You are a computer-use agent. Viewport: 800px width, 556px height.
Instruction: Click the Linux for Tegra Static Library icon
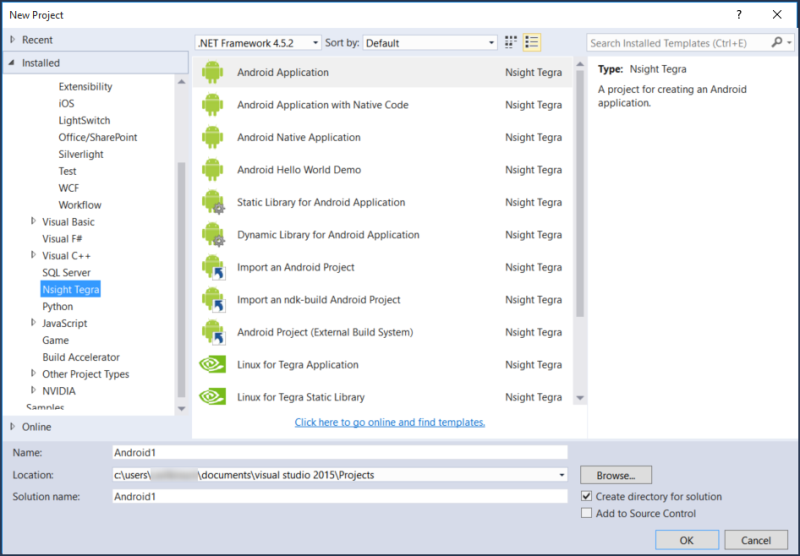tap(212, 397)
